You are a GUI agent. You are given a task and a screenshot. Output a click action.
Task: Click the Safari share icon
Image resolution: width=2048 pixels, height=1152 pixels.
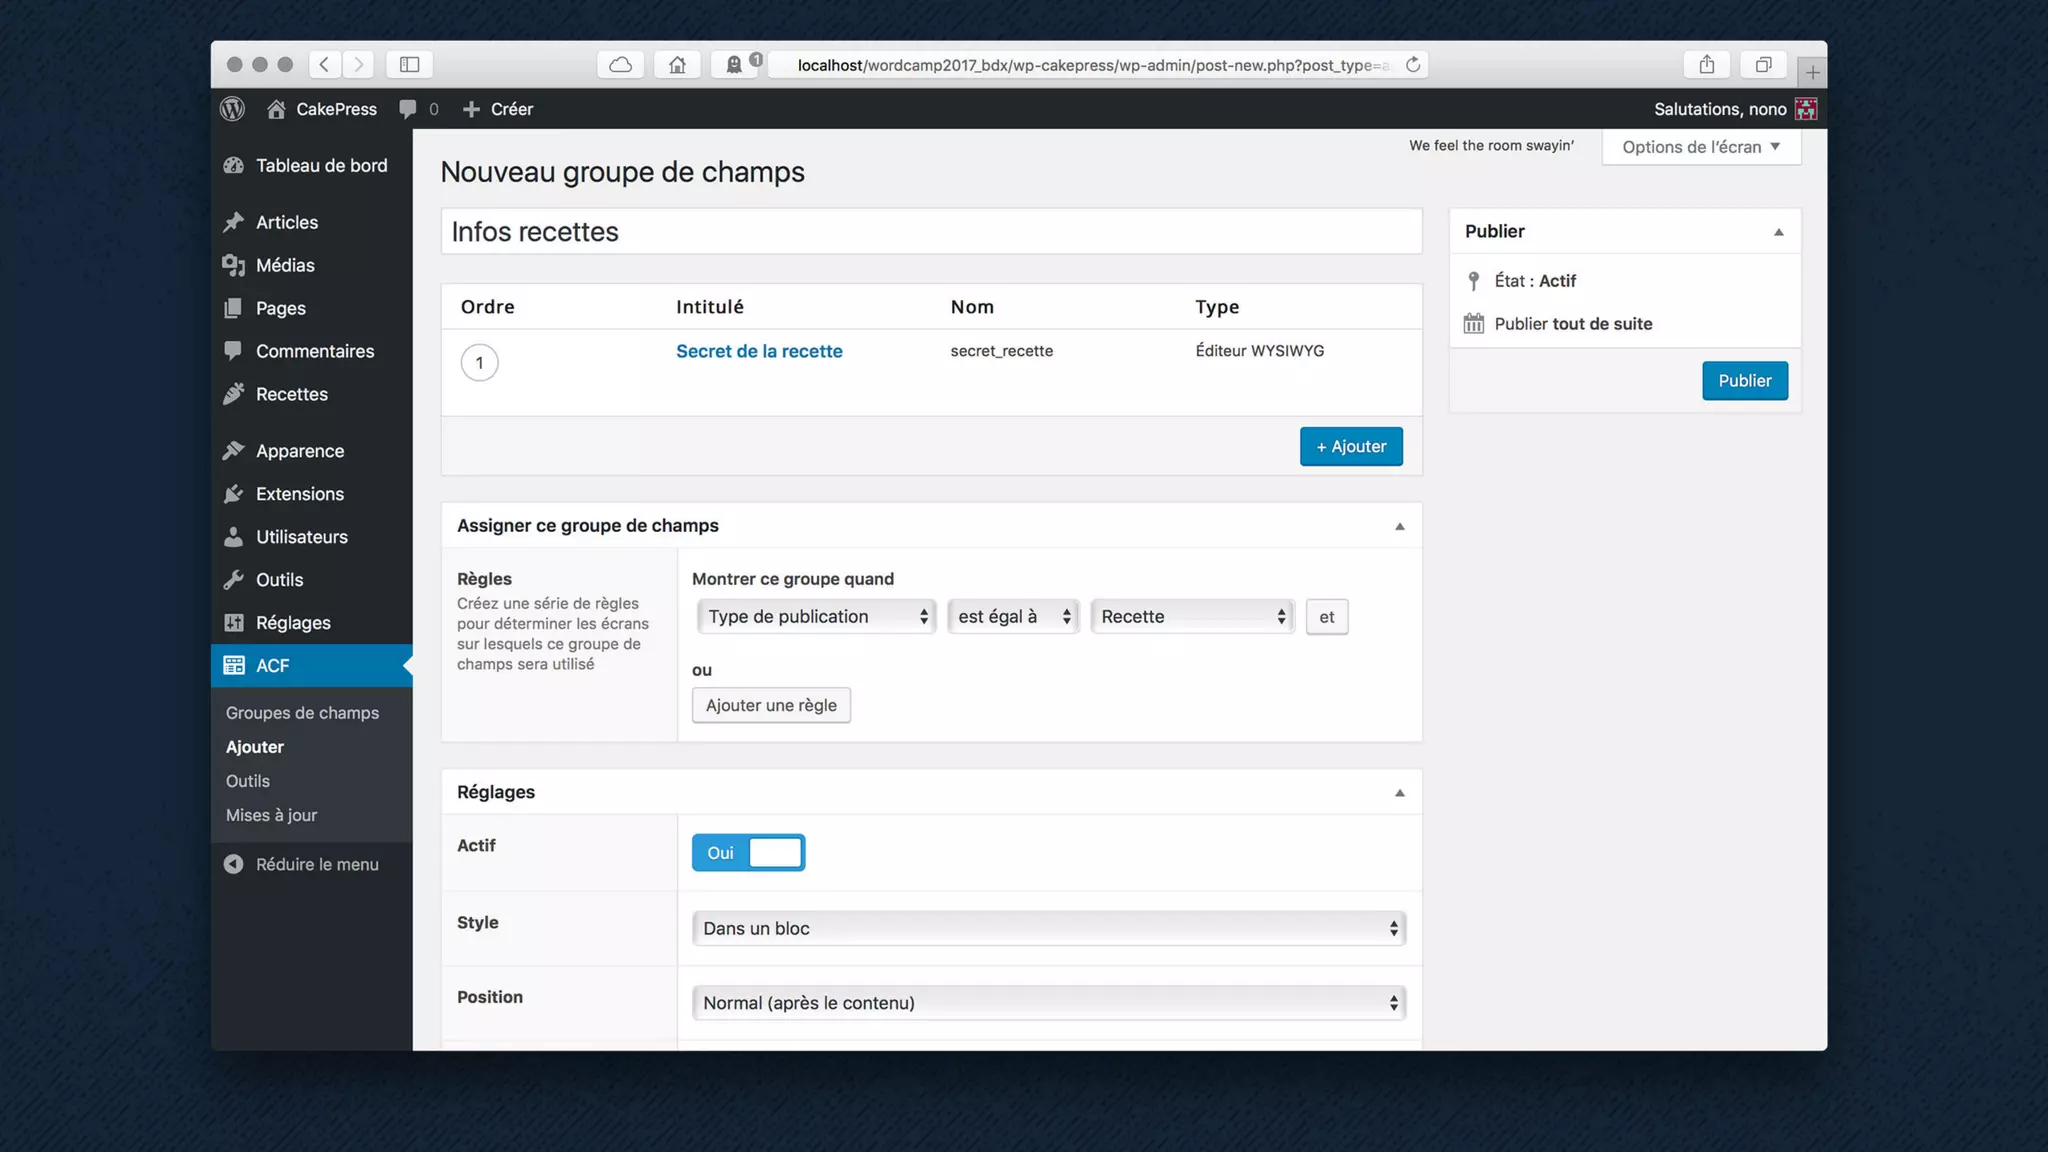1707,65
